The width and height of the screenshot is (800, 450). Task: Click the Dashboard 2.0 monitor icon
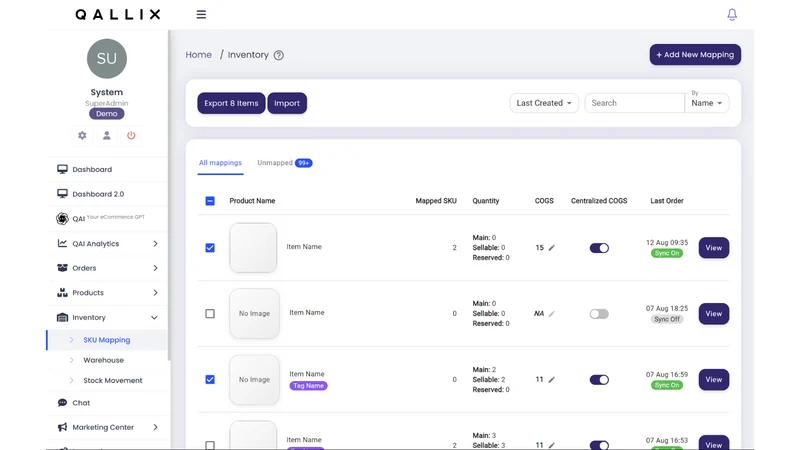coord(62,194)
